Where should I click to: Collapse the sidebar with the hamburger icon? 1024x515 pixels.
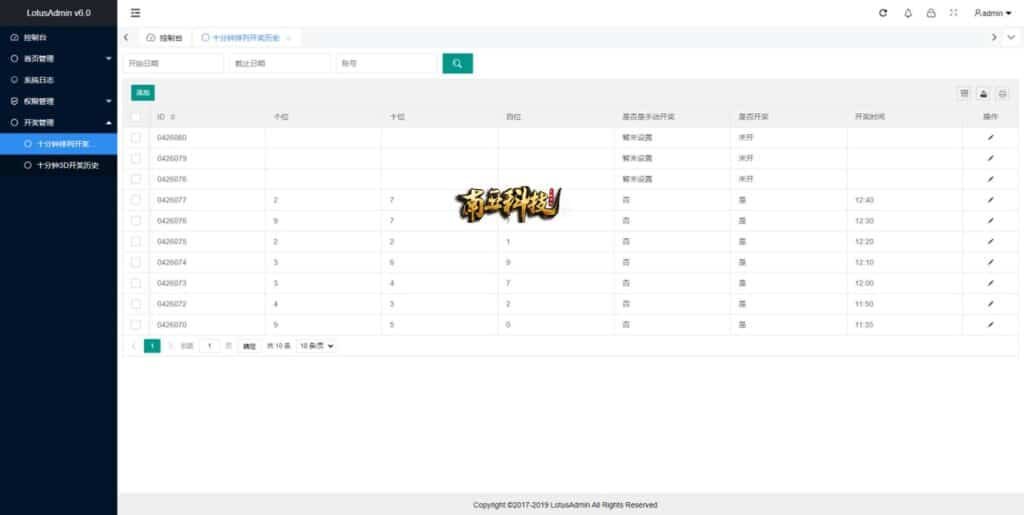pyautogui.click(x=136, y=13)
